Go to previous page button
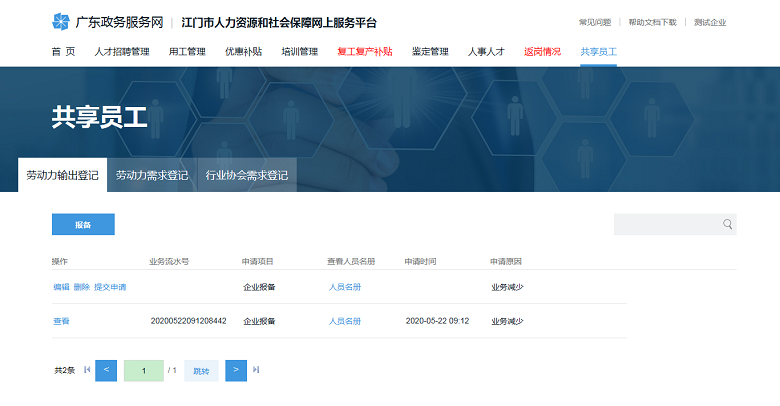The height and width of the screenshot is (406, 780). click(x=106, y=371)
